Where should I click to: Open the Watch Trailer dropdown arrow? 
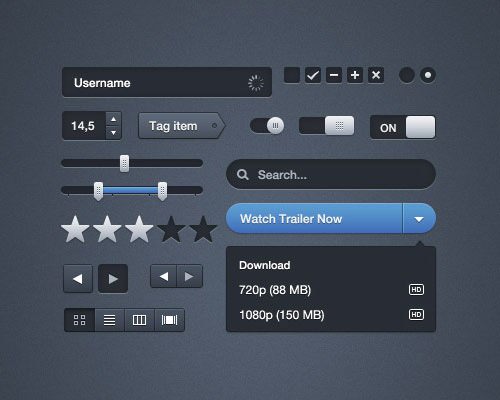[x=419, y=219]
